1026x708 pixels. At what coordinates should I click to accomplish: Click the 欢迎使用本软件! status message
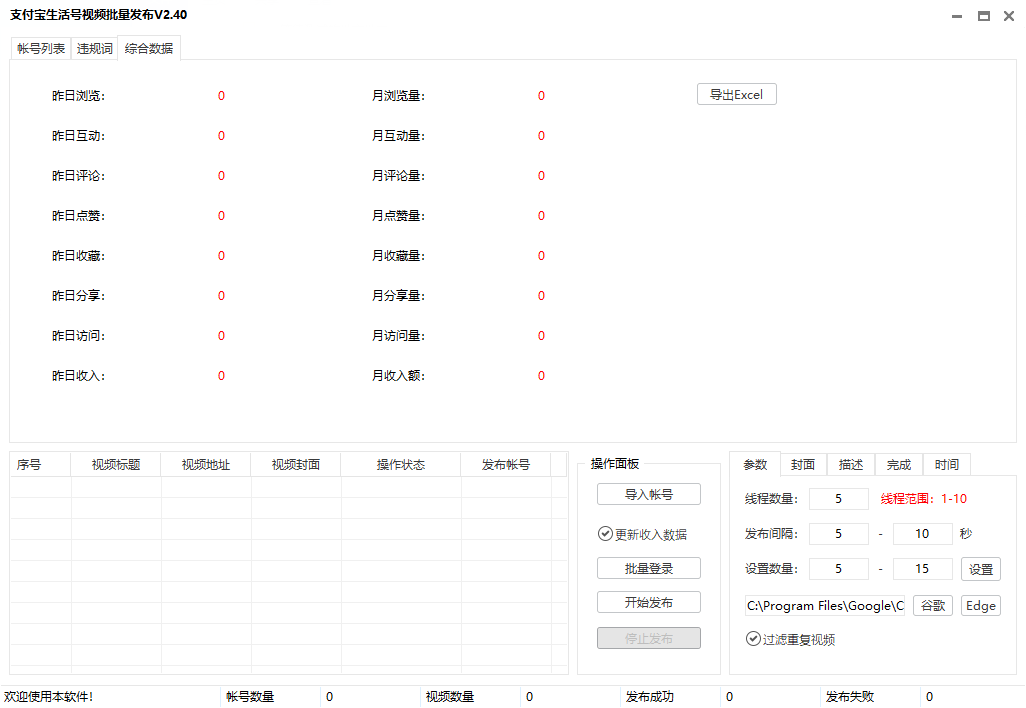tap(48, 697)
